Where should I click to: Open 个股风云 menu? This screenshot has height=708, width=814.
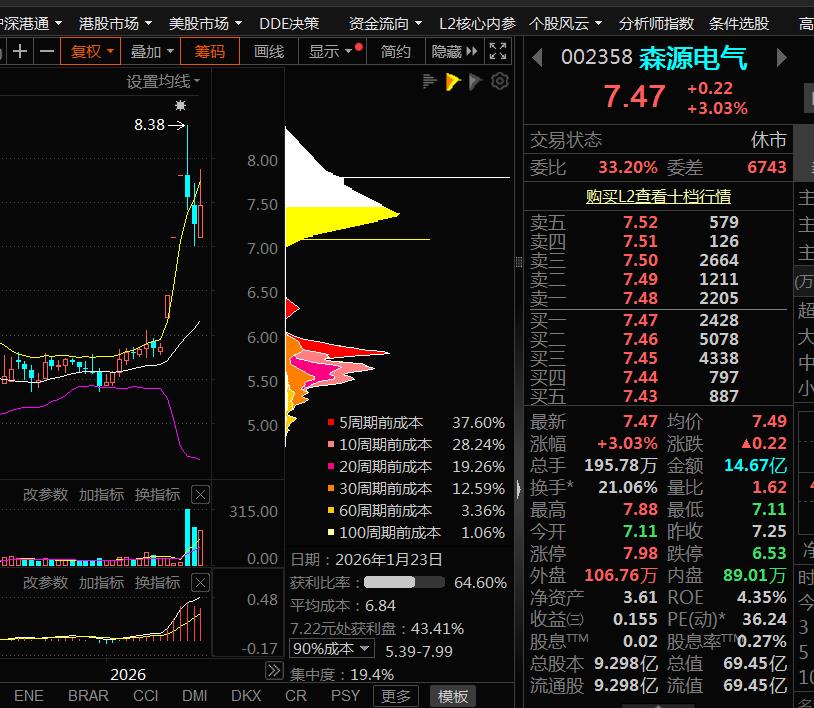[x=565, y=23]
